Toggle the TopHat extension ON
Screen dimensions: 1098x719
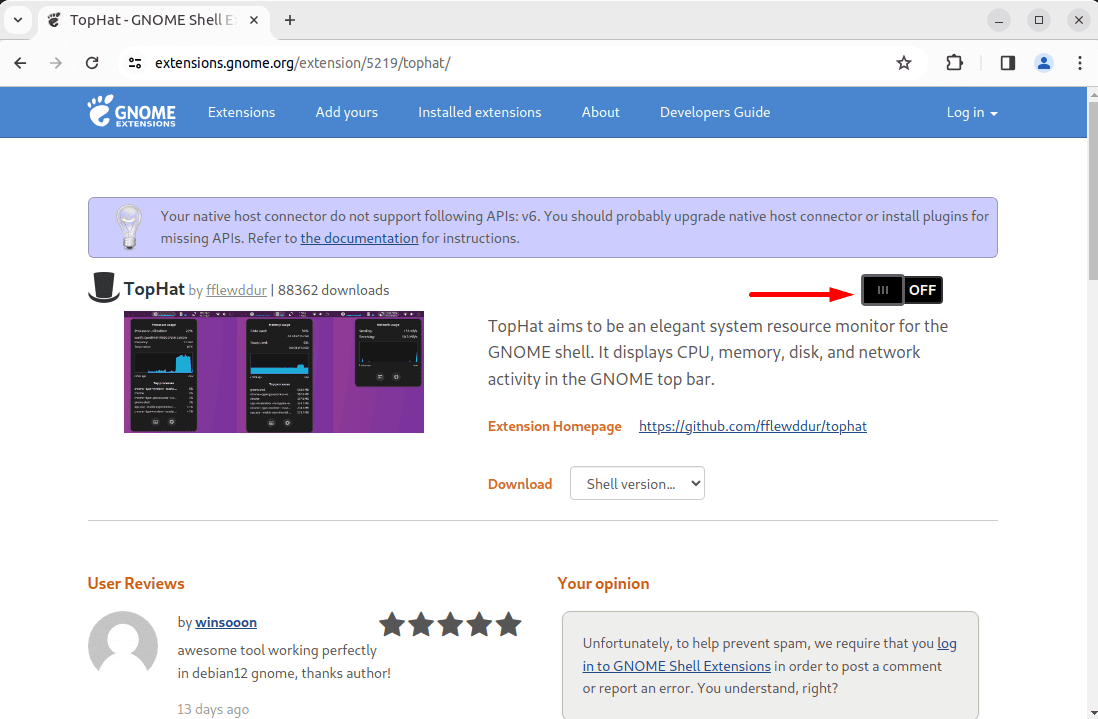[x=901, y=290]
